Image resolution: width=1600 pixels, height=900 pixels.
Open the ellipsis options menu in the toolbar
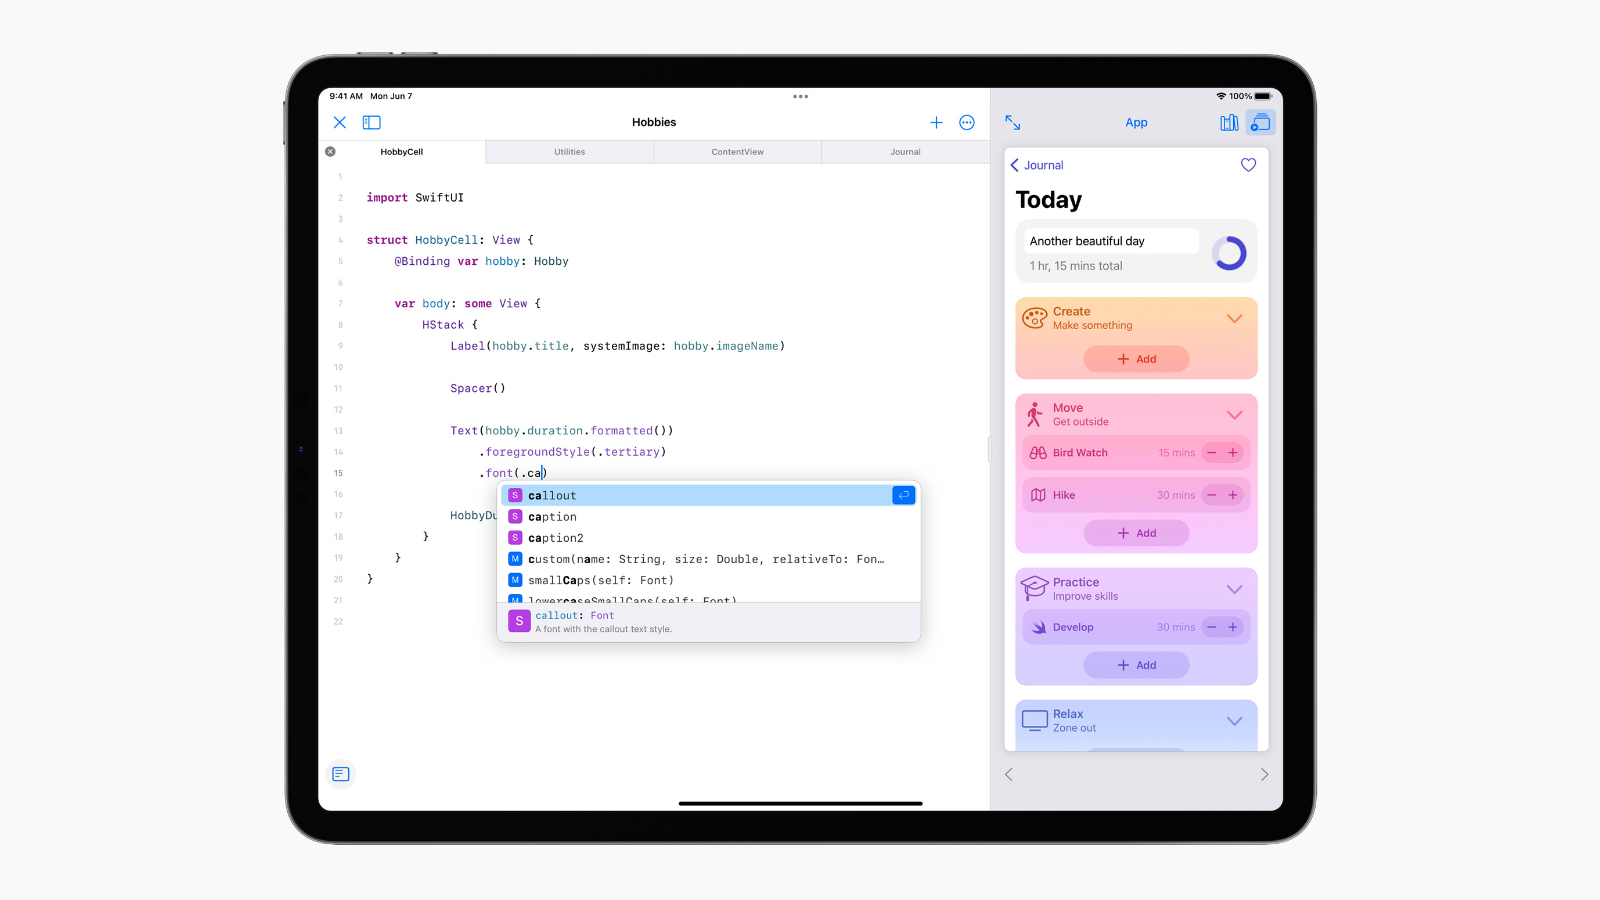click(x=966, y=122)
